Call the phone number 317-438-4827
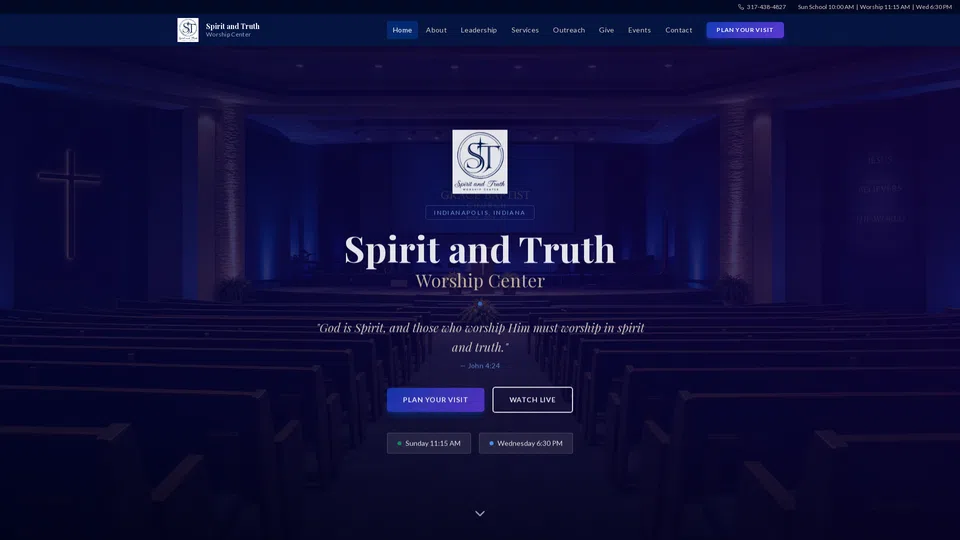The width and height of the screenshot is (960, 540). click(x=766, y=7)
